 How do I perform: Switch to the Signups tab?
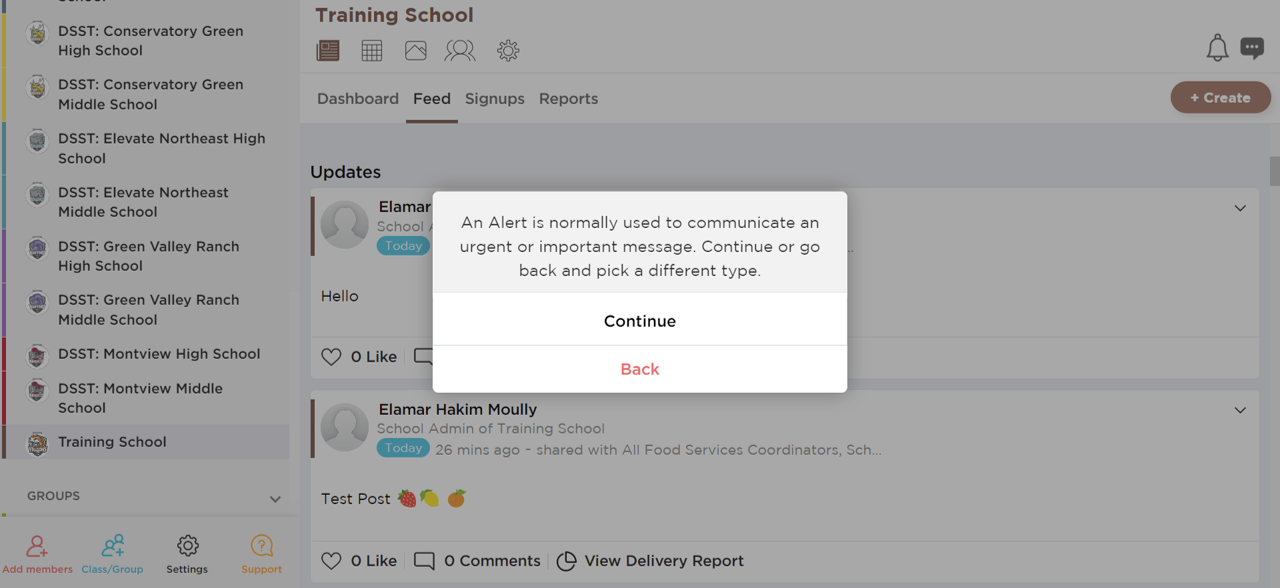[x=495, y=99]
